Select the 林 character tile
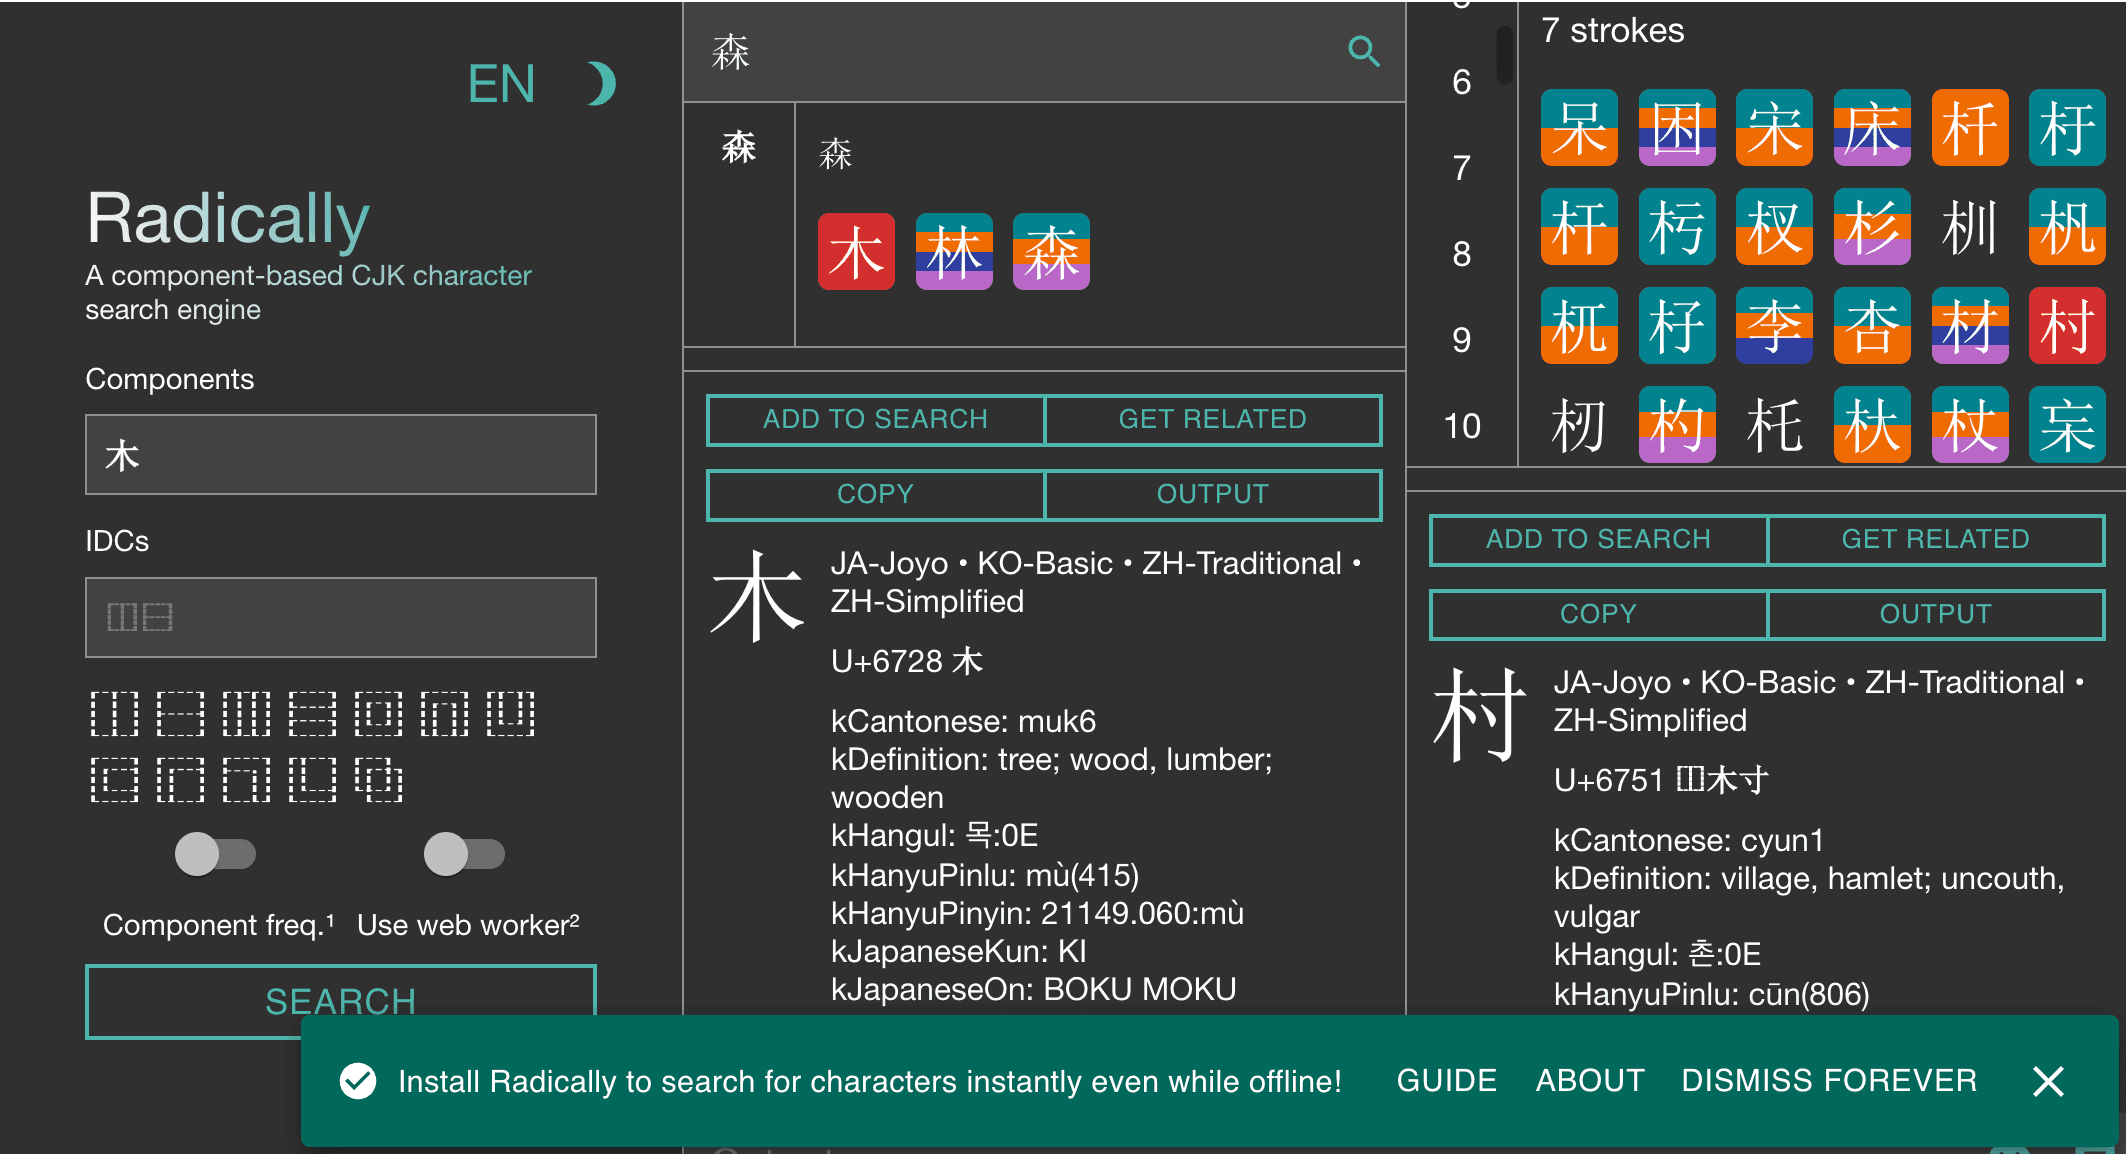2126x1154 pixels. point(954,252)
